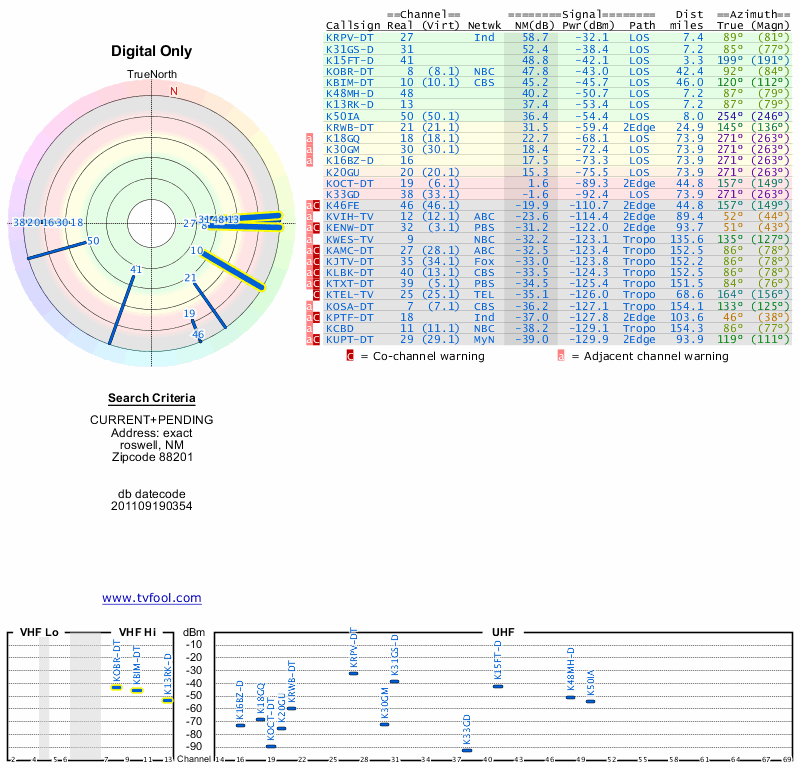Click the adjacent channel warning icon beside KWES-TV
This screenshot has height=768, width=800.
[309, 239]
